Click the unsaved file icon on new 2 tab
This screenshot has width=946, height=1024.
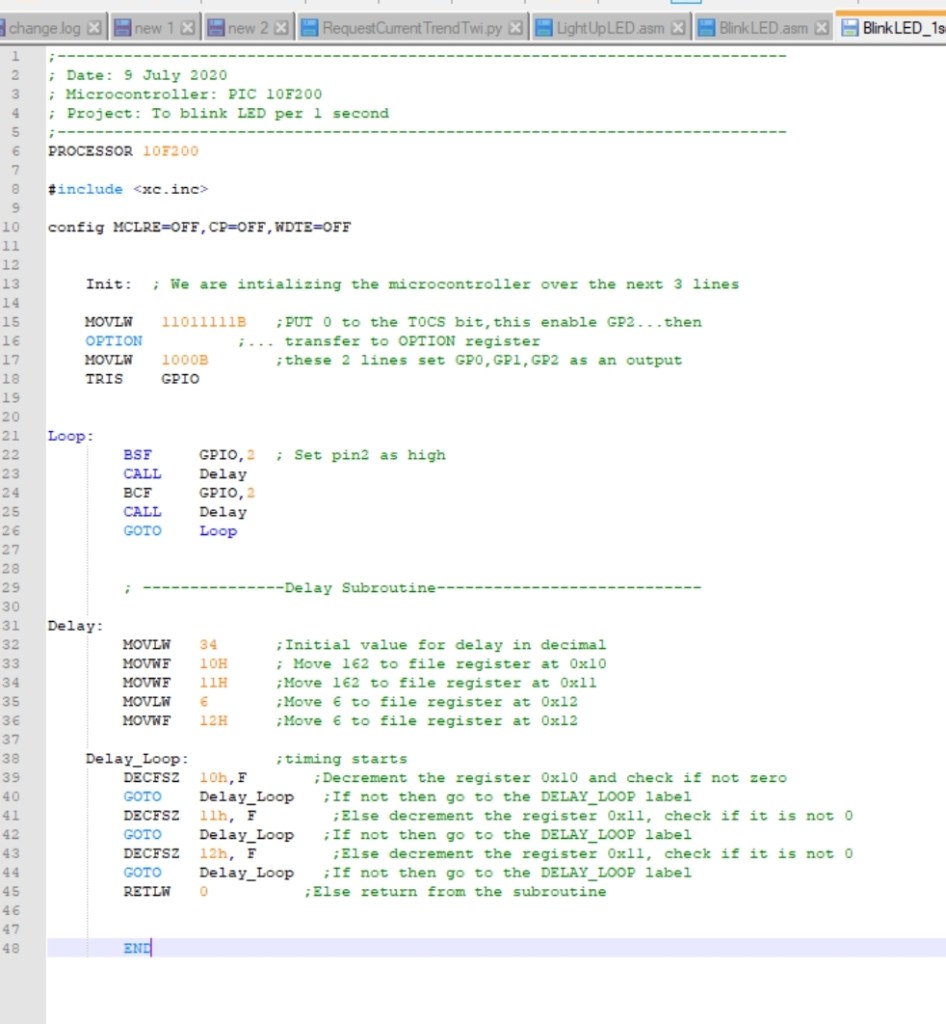pos(216,28)
